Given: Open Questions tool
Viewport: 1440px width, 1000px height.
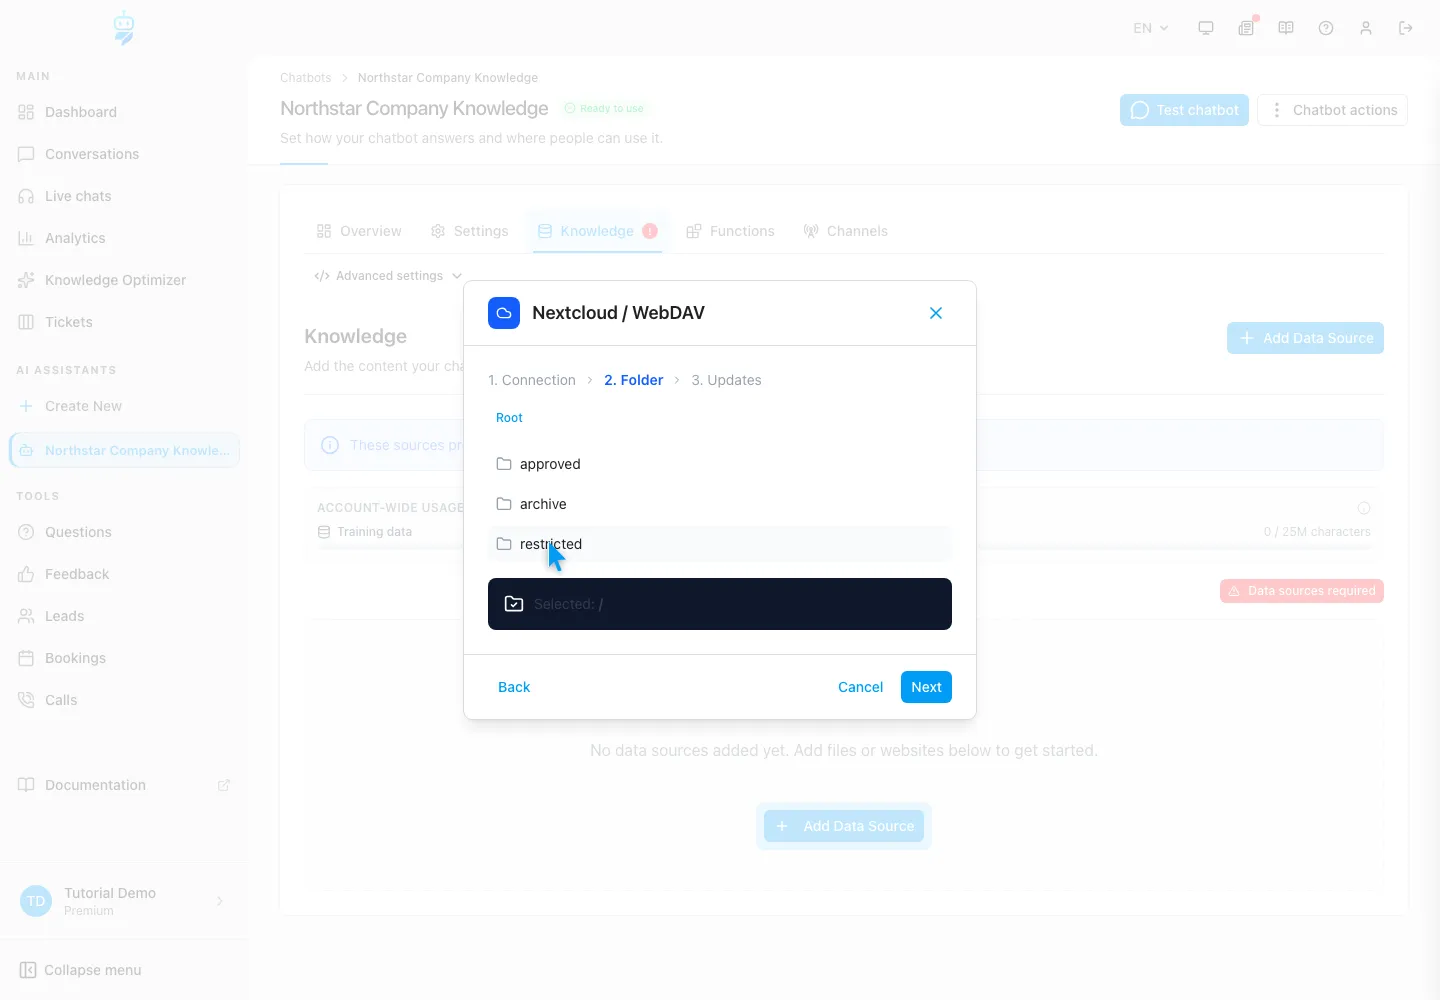Looking at the screenshot, I should pos(124,532).
